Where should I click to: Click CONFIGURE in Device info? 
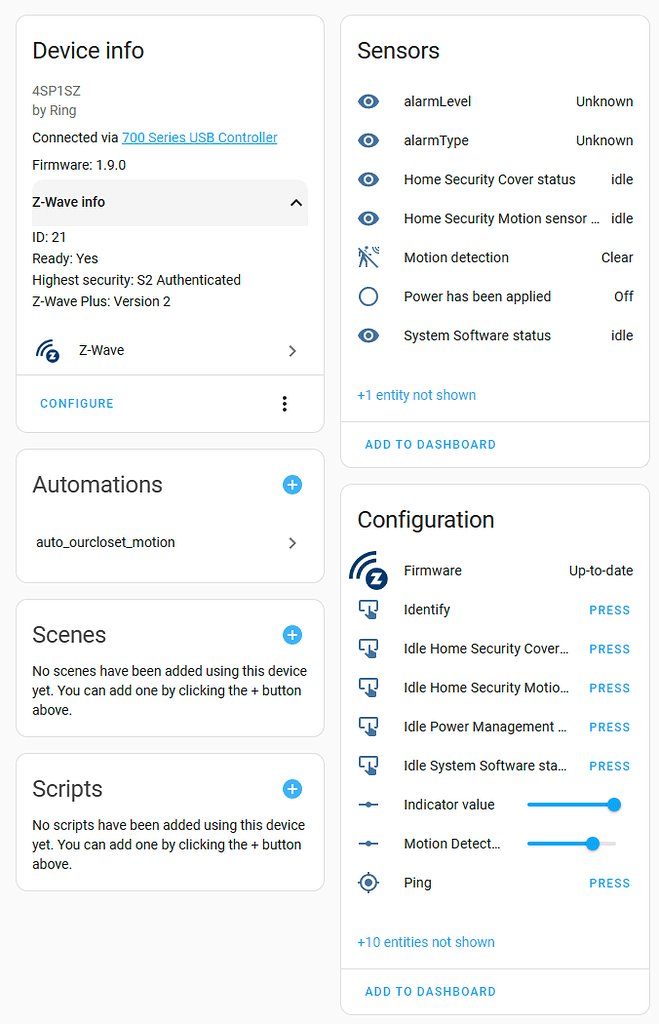coord(76,403)
